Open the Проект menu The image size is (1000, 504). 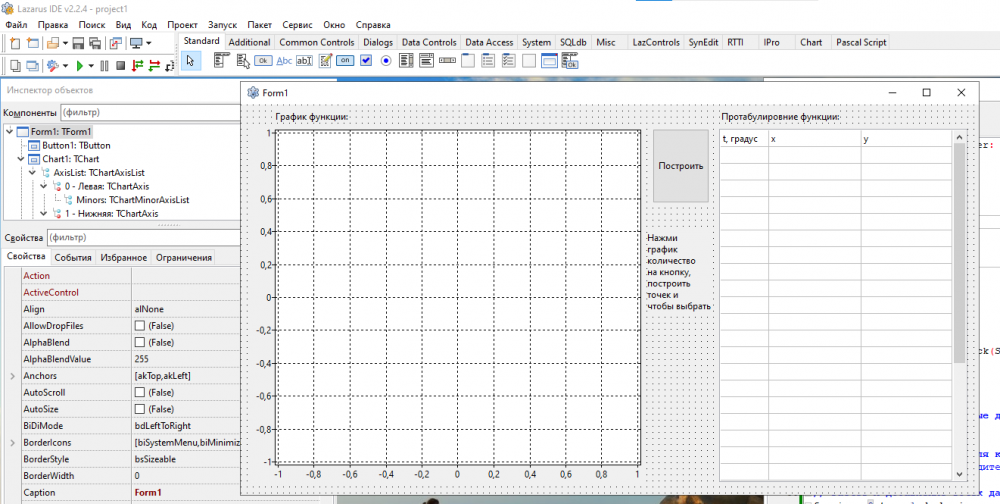182,24
